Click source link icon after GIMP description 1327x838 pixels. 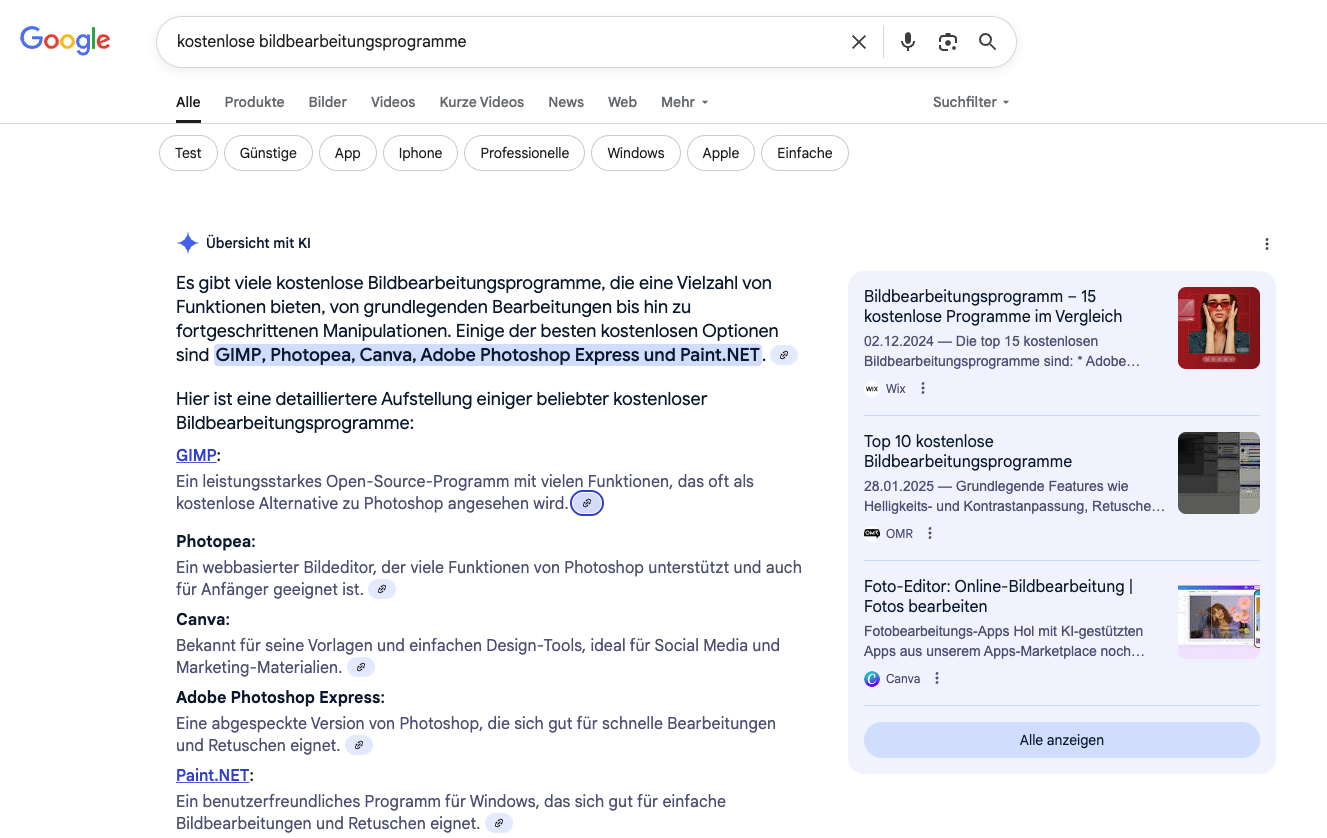coord(587,504)
